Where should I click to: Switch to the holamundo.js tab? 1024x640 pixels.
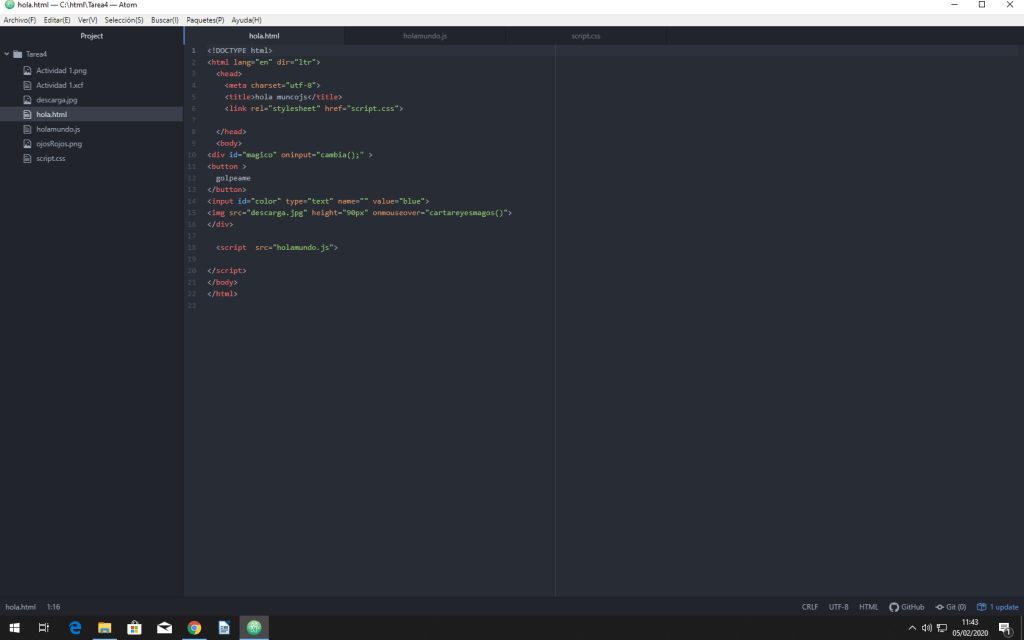(425, 36)
